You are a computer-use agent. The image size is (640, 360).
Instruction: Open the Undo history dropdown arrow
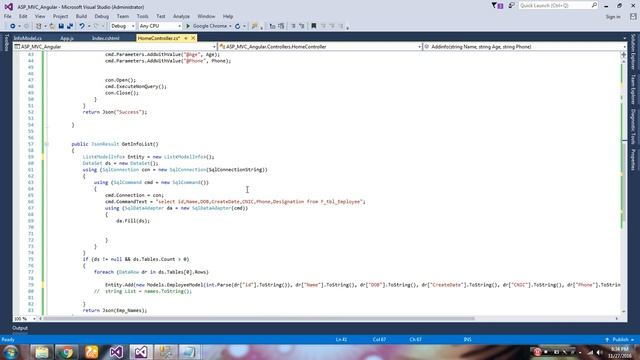(89, 26)
